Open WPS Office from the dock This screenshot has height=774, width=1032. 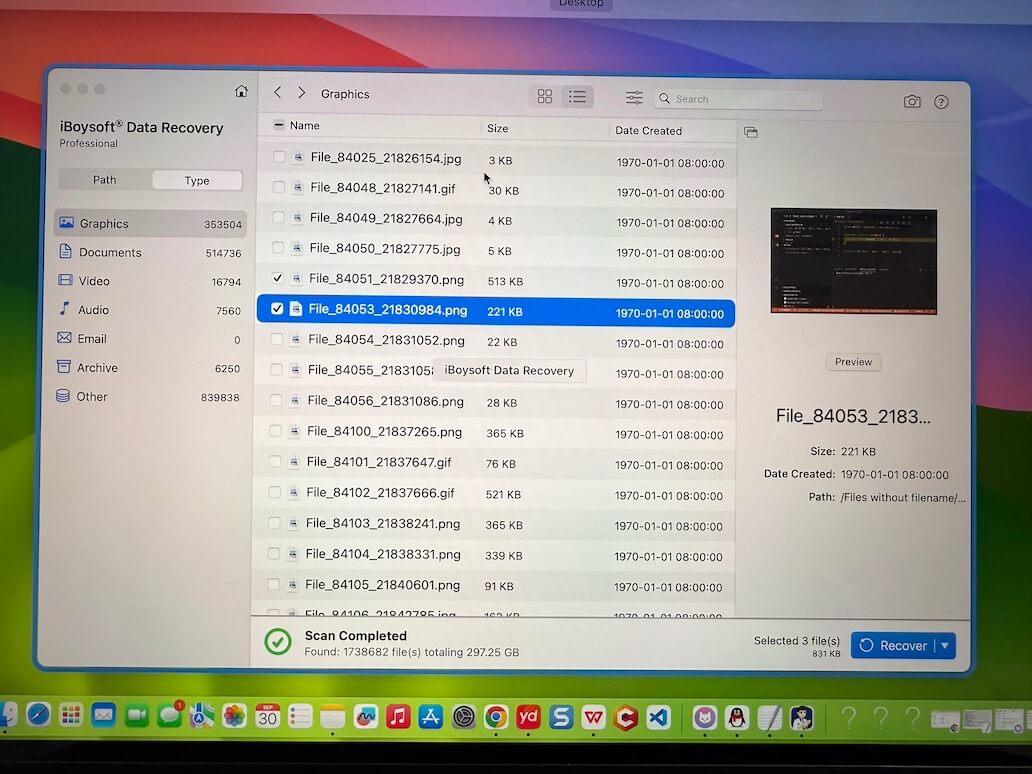(x=594, y=717)
